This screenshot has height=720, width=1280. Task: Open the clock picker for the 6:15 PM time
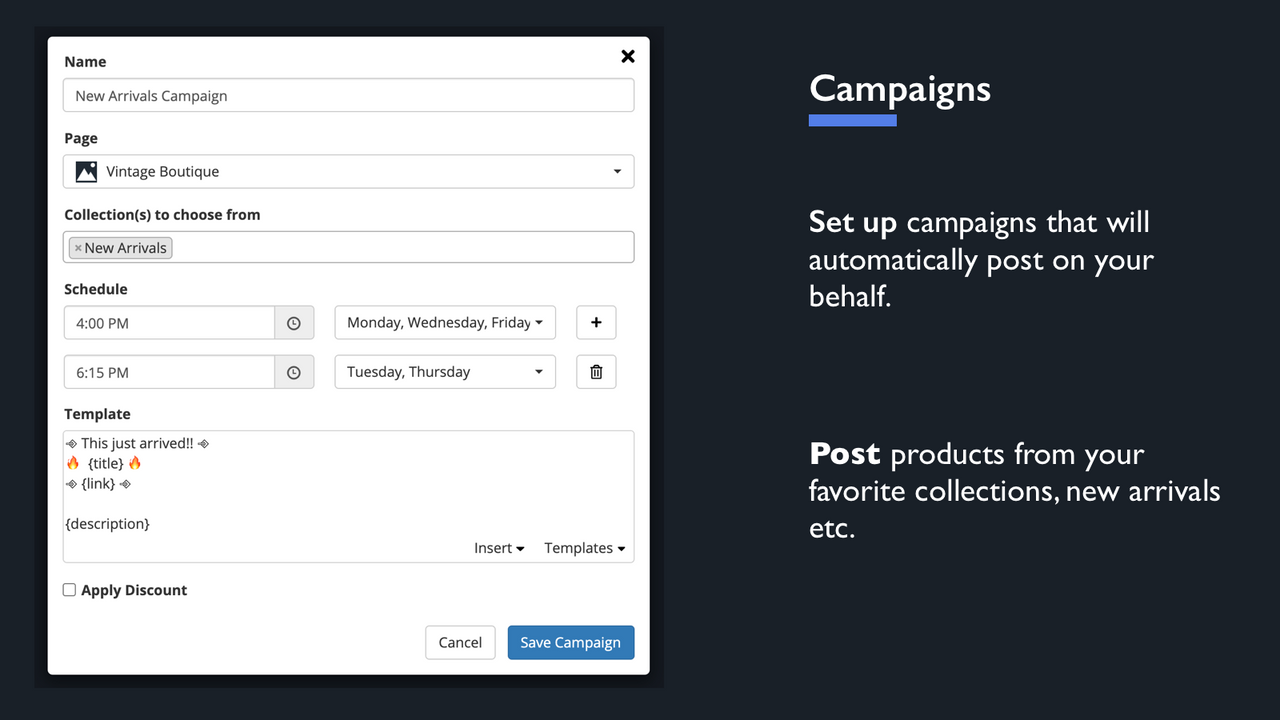point(295,371)
